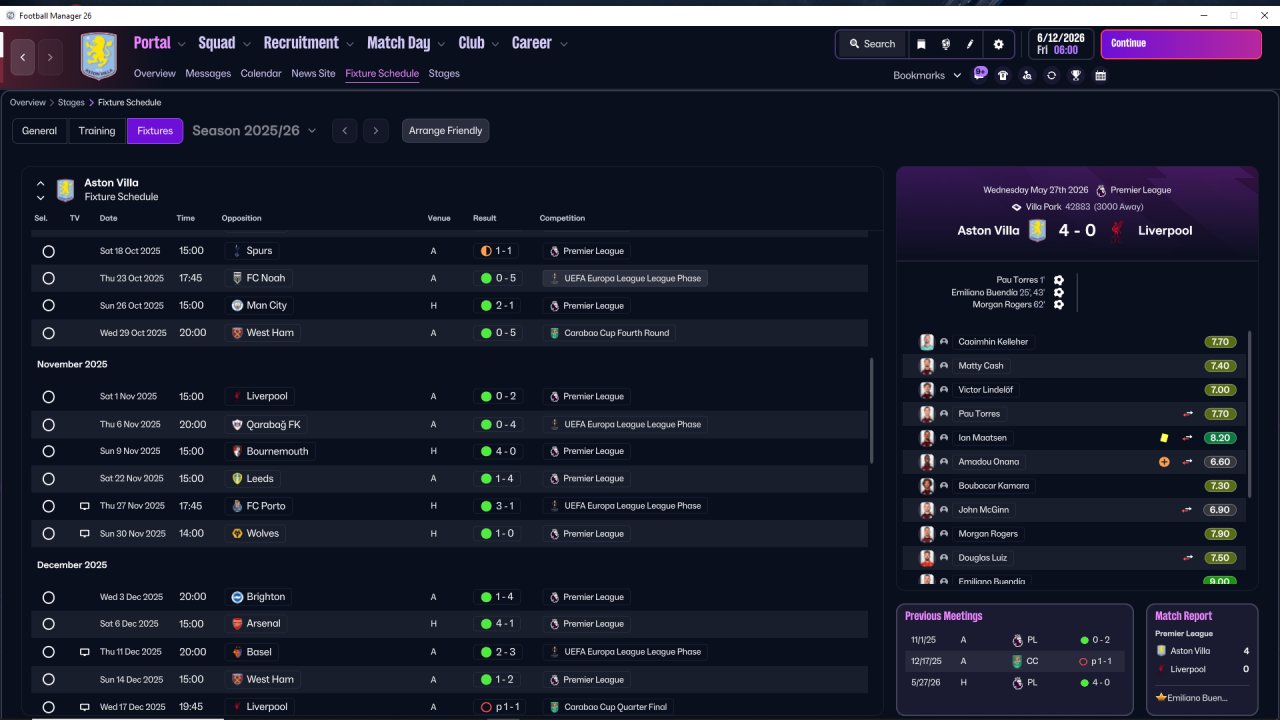Click the TV broadcast icon on Wolves row
Image resolution: width=1280 pixels, height=720 pixels.
pyautogui.click(x=85, y=534)
